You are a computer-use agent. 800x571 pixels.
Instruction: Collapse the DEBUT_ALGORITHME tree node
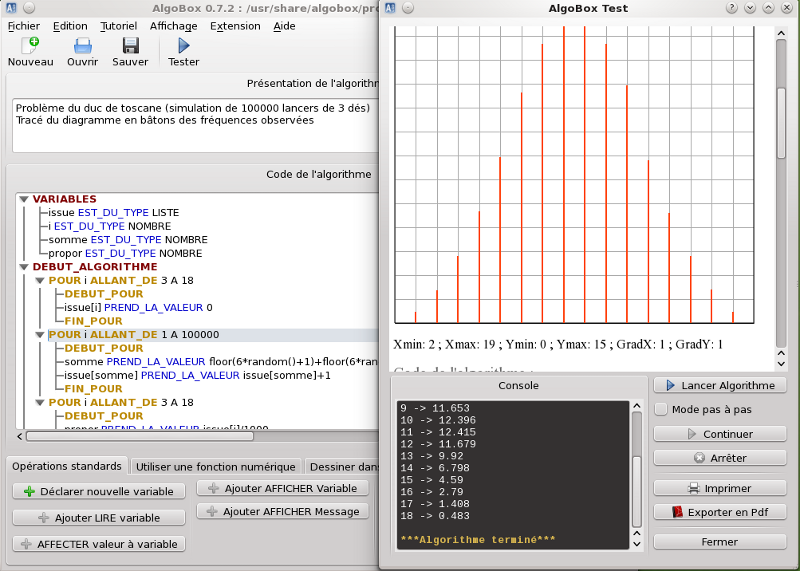(x=24, y=267)
